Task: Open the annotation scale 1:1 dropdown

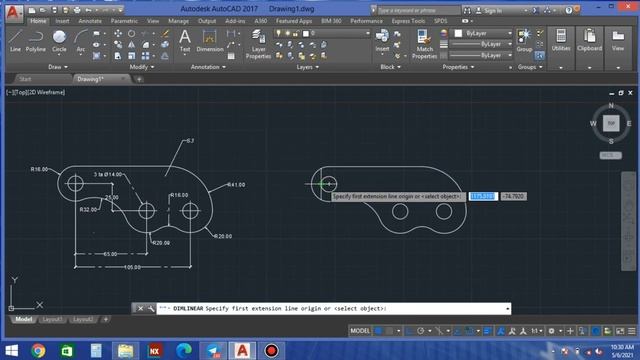Action: 536,331
